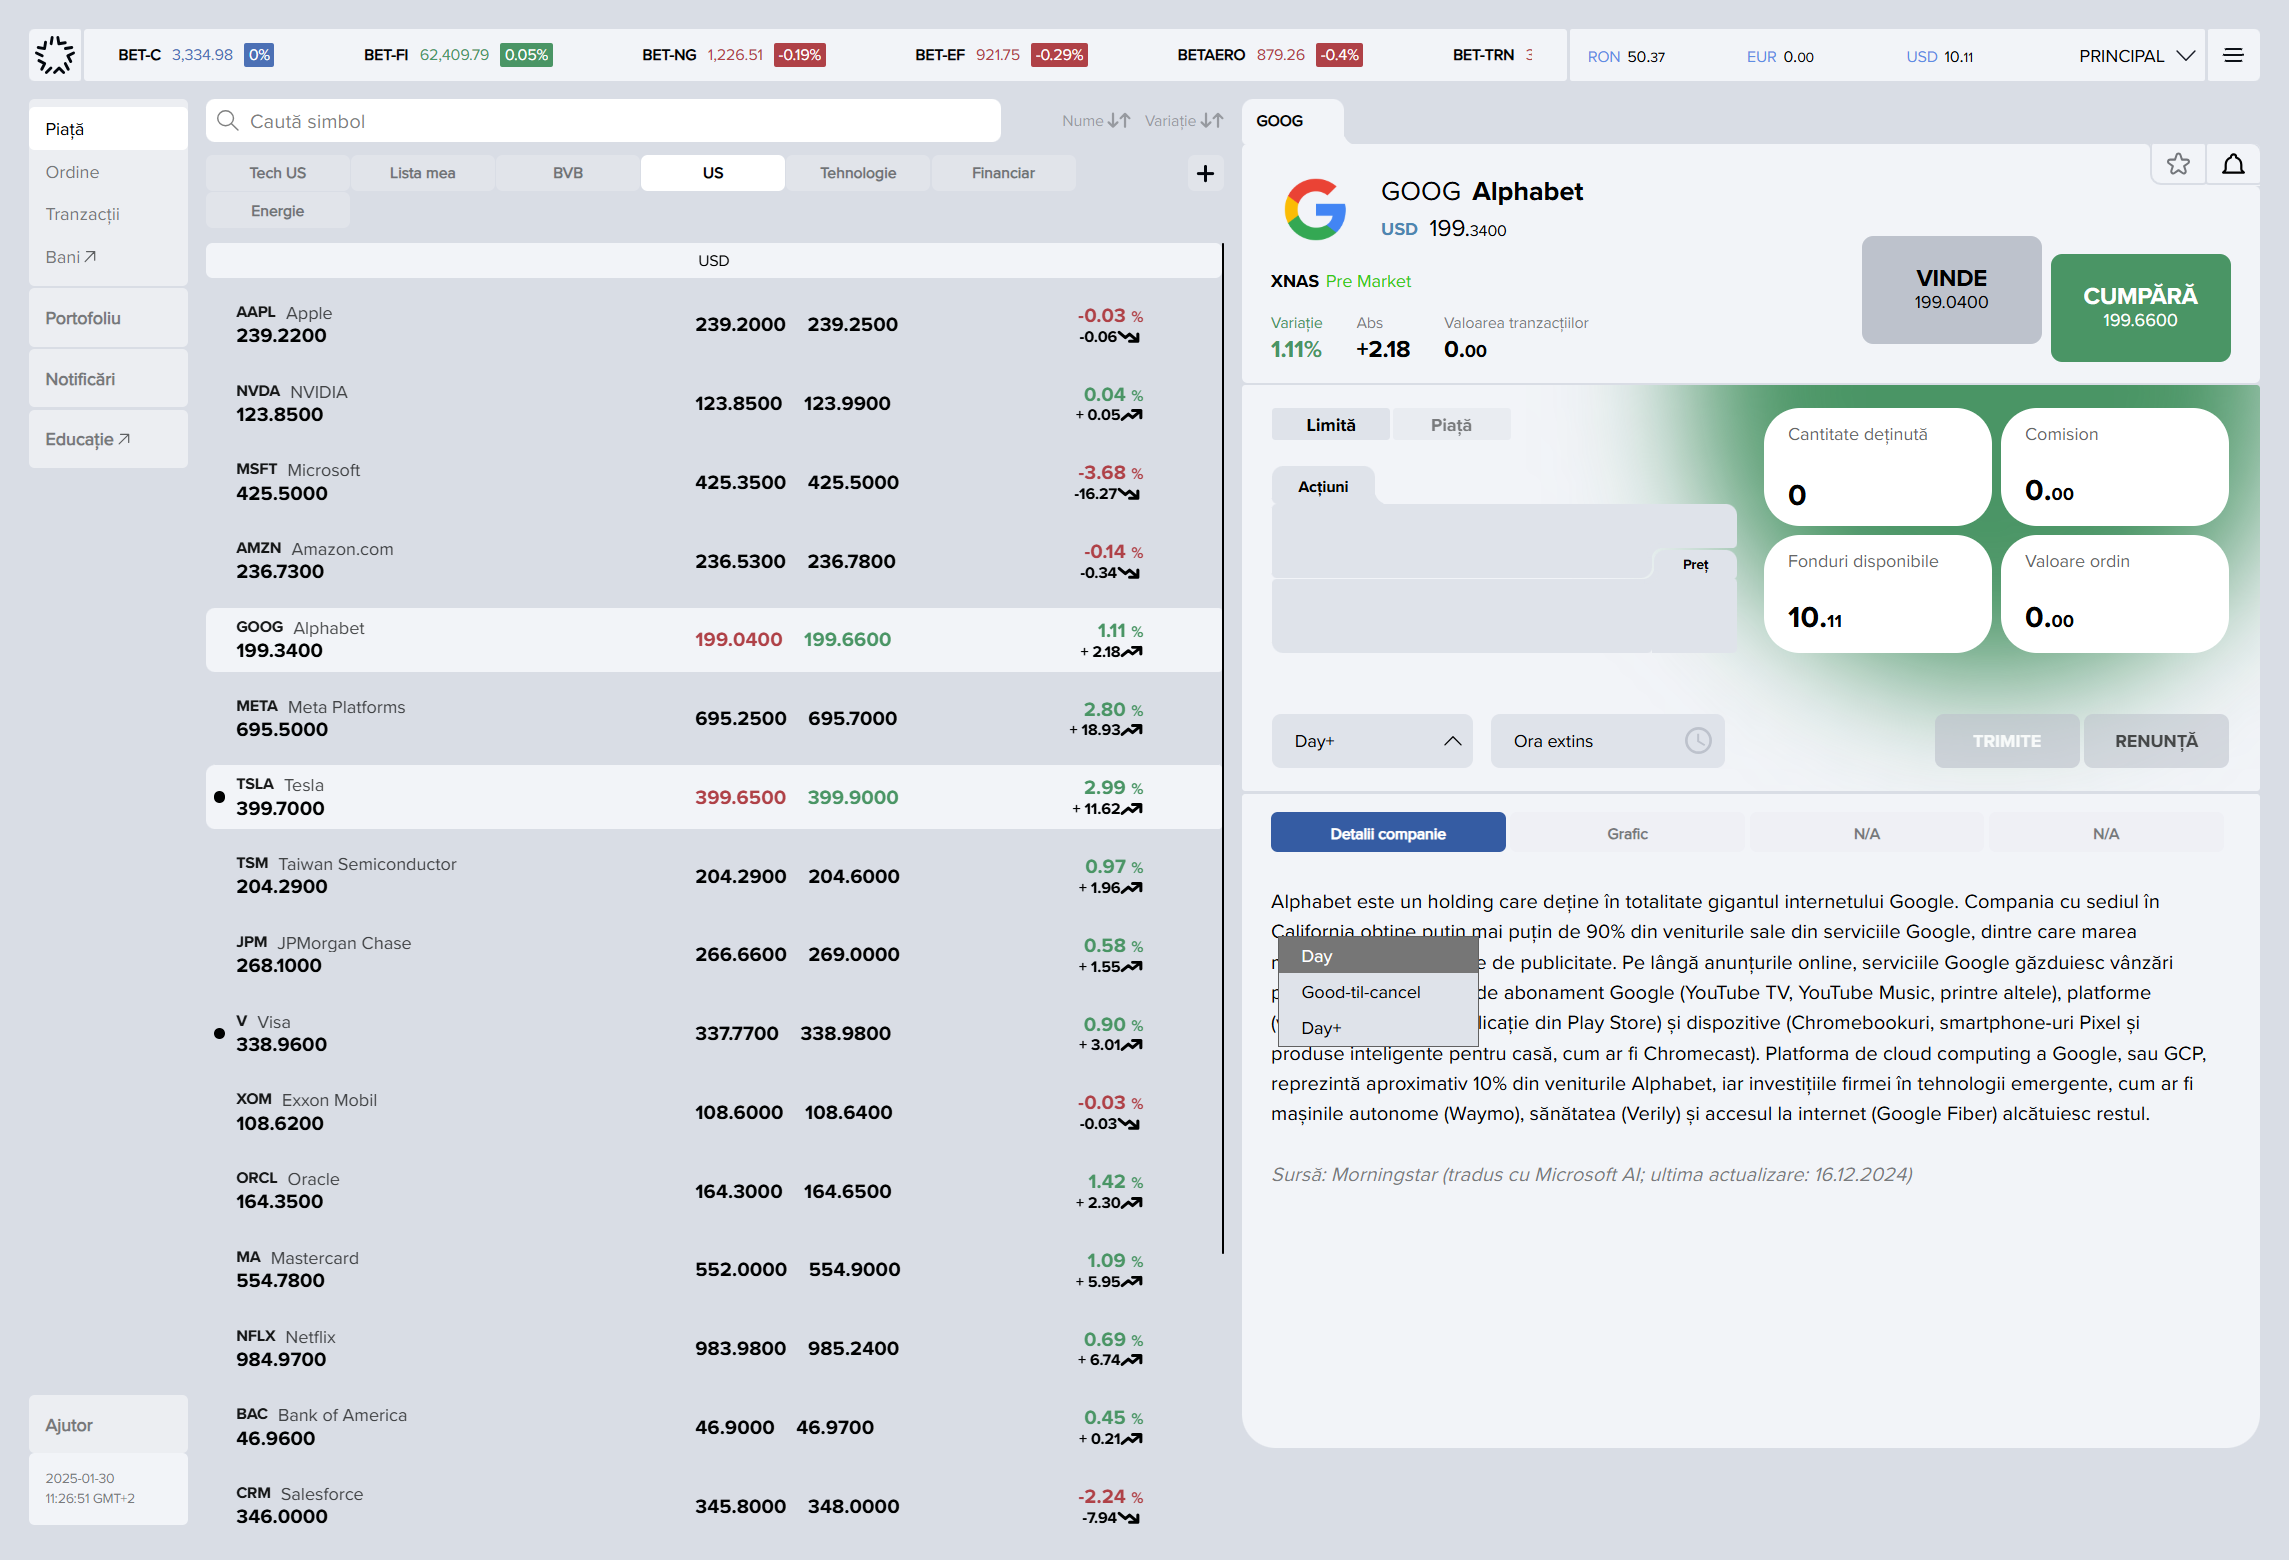This screenshot has height=1560, width=2289.
Task: Add GOOG to favorites with star icon
Action: 2178,164
